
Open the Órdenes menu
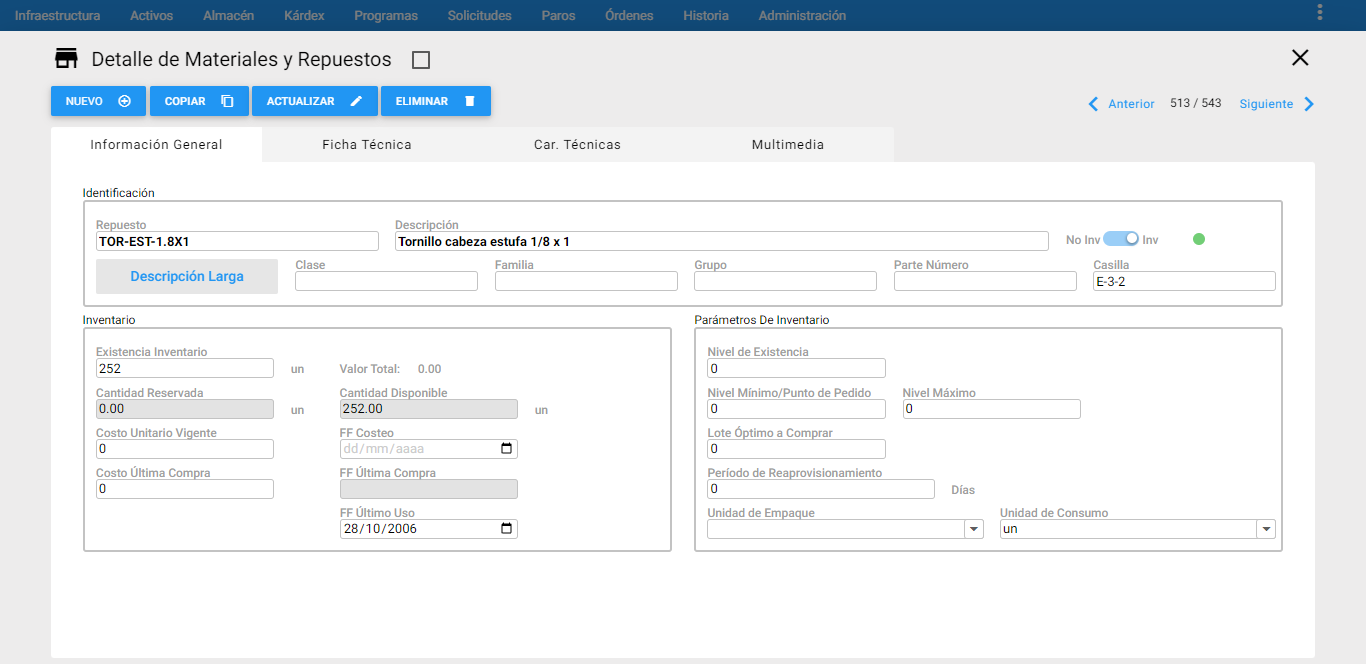[629, 15]
